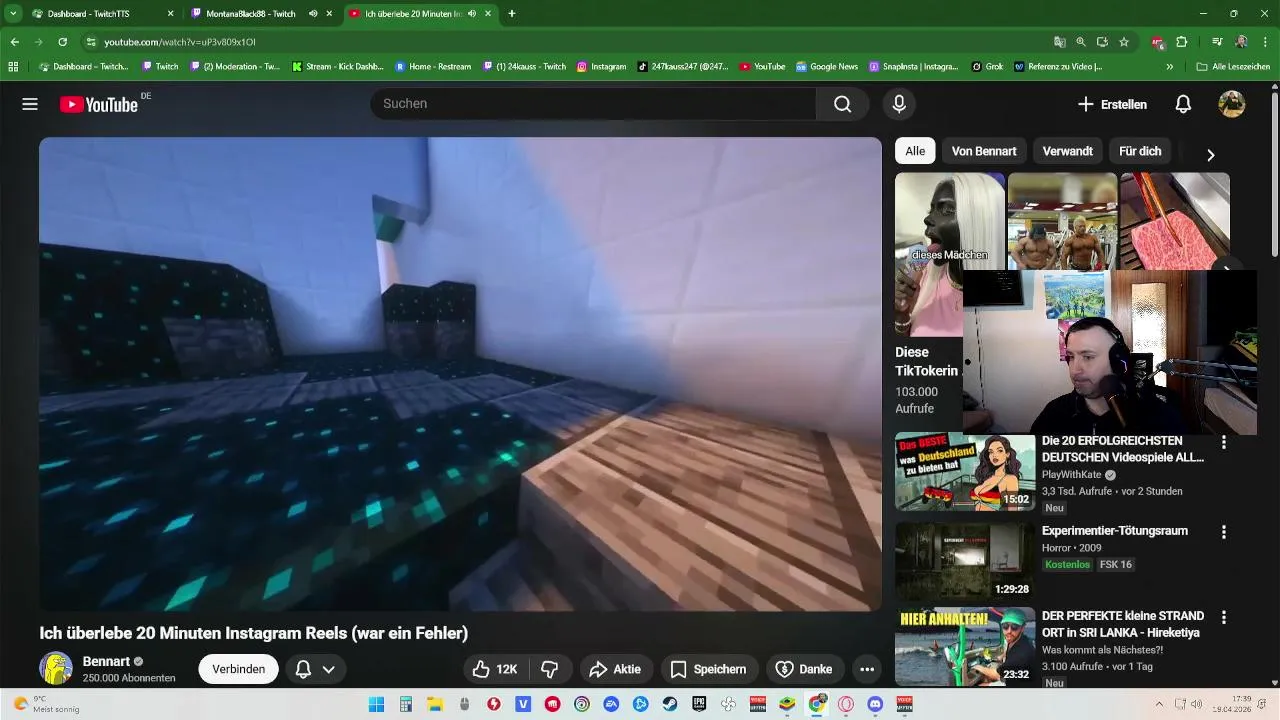Switch to MontanaBlack88 - Twitch tab
1280x720 pixels.
pyautogui.click(x=262, y=14)
